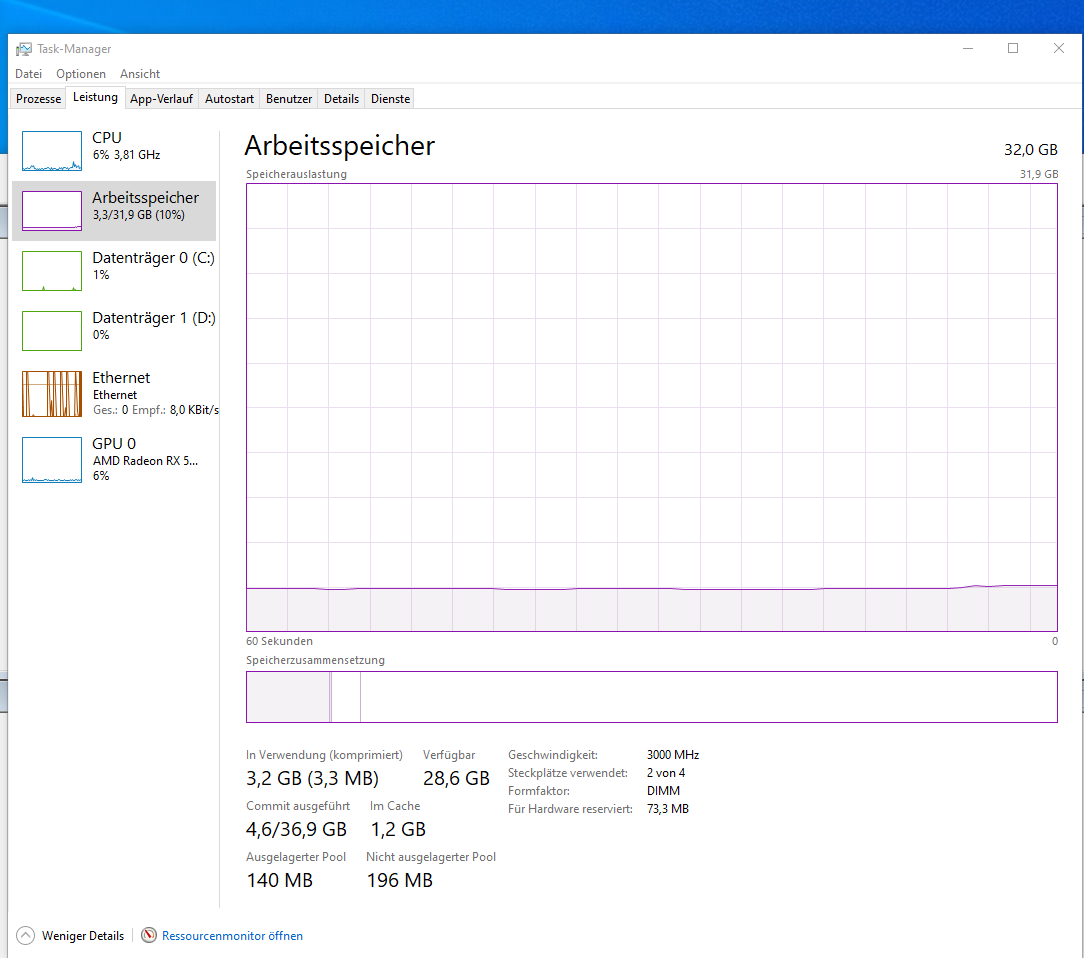
Task: Click the 32,0 GB total memory value
Action: point(1031,149)
